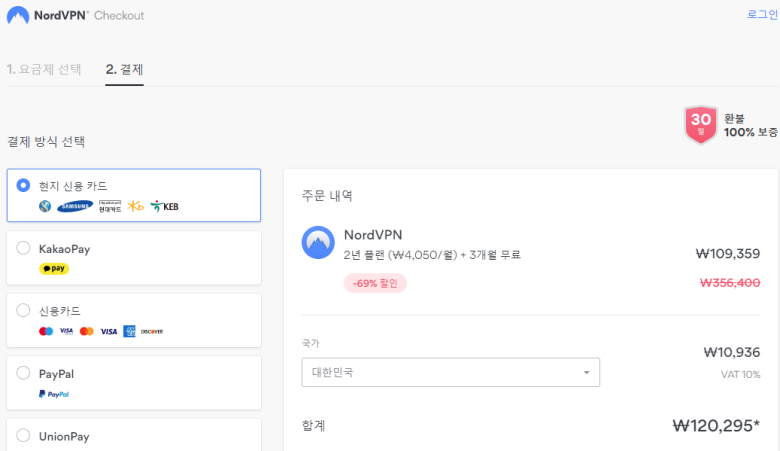Click the PayPal logo icon

[x=54, y=394]
